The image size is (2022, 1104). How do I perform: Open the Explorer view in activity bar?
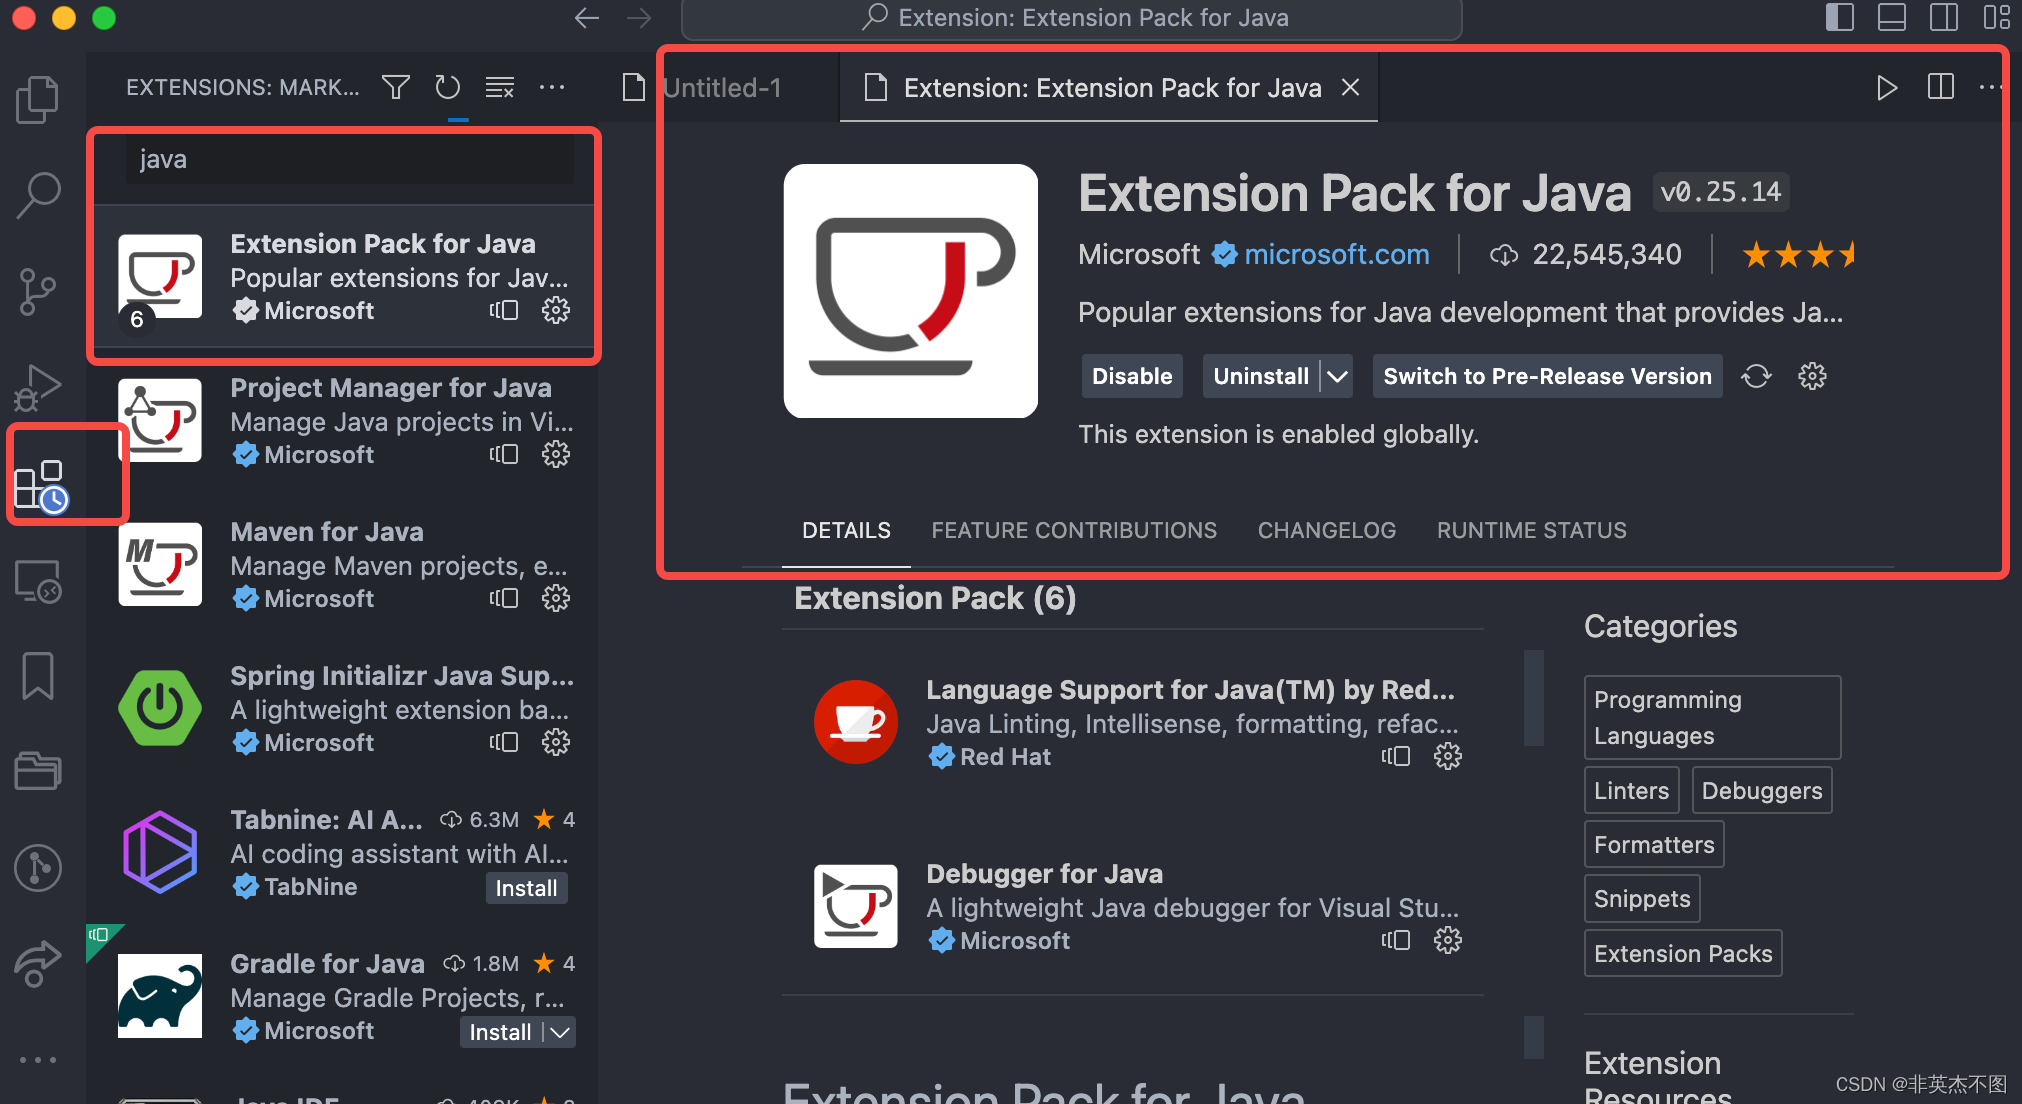38,99
